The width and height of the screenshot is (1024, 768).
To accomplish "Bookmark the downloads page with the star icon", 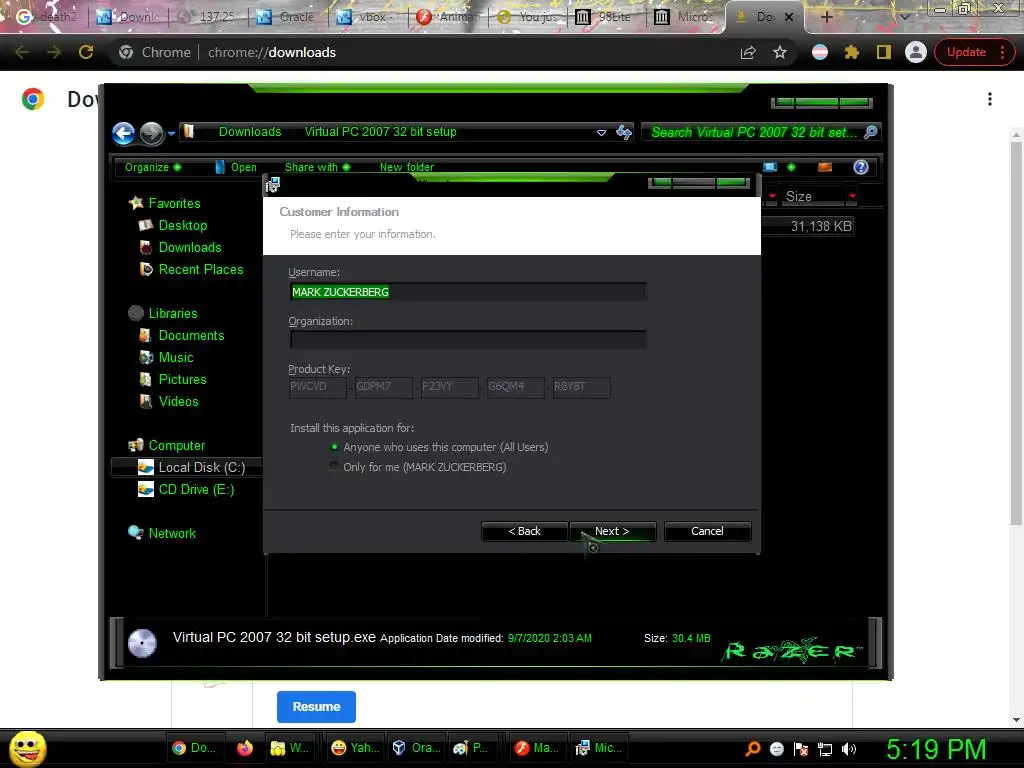I will (780, 52).
